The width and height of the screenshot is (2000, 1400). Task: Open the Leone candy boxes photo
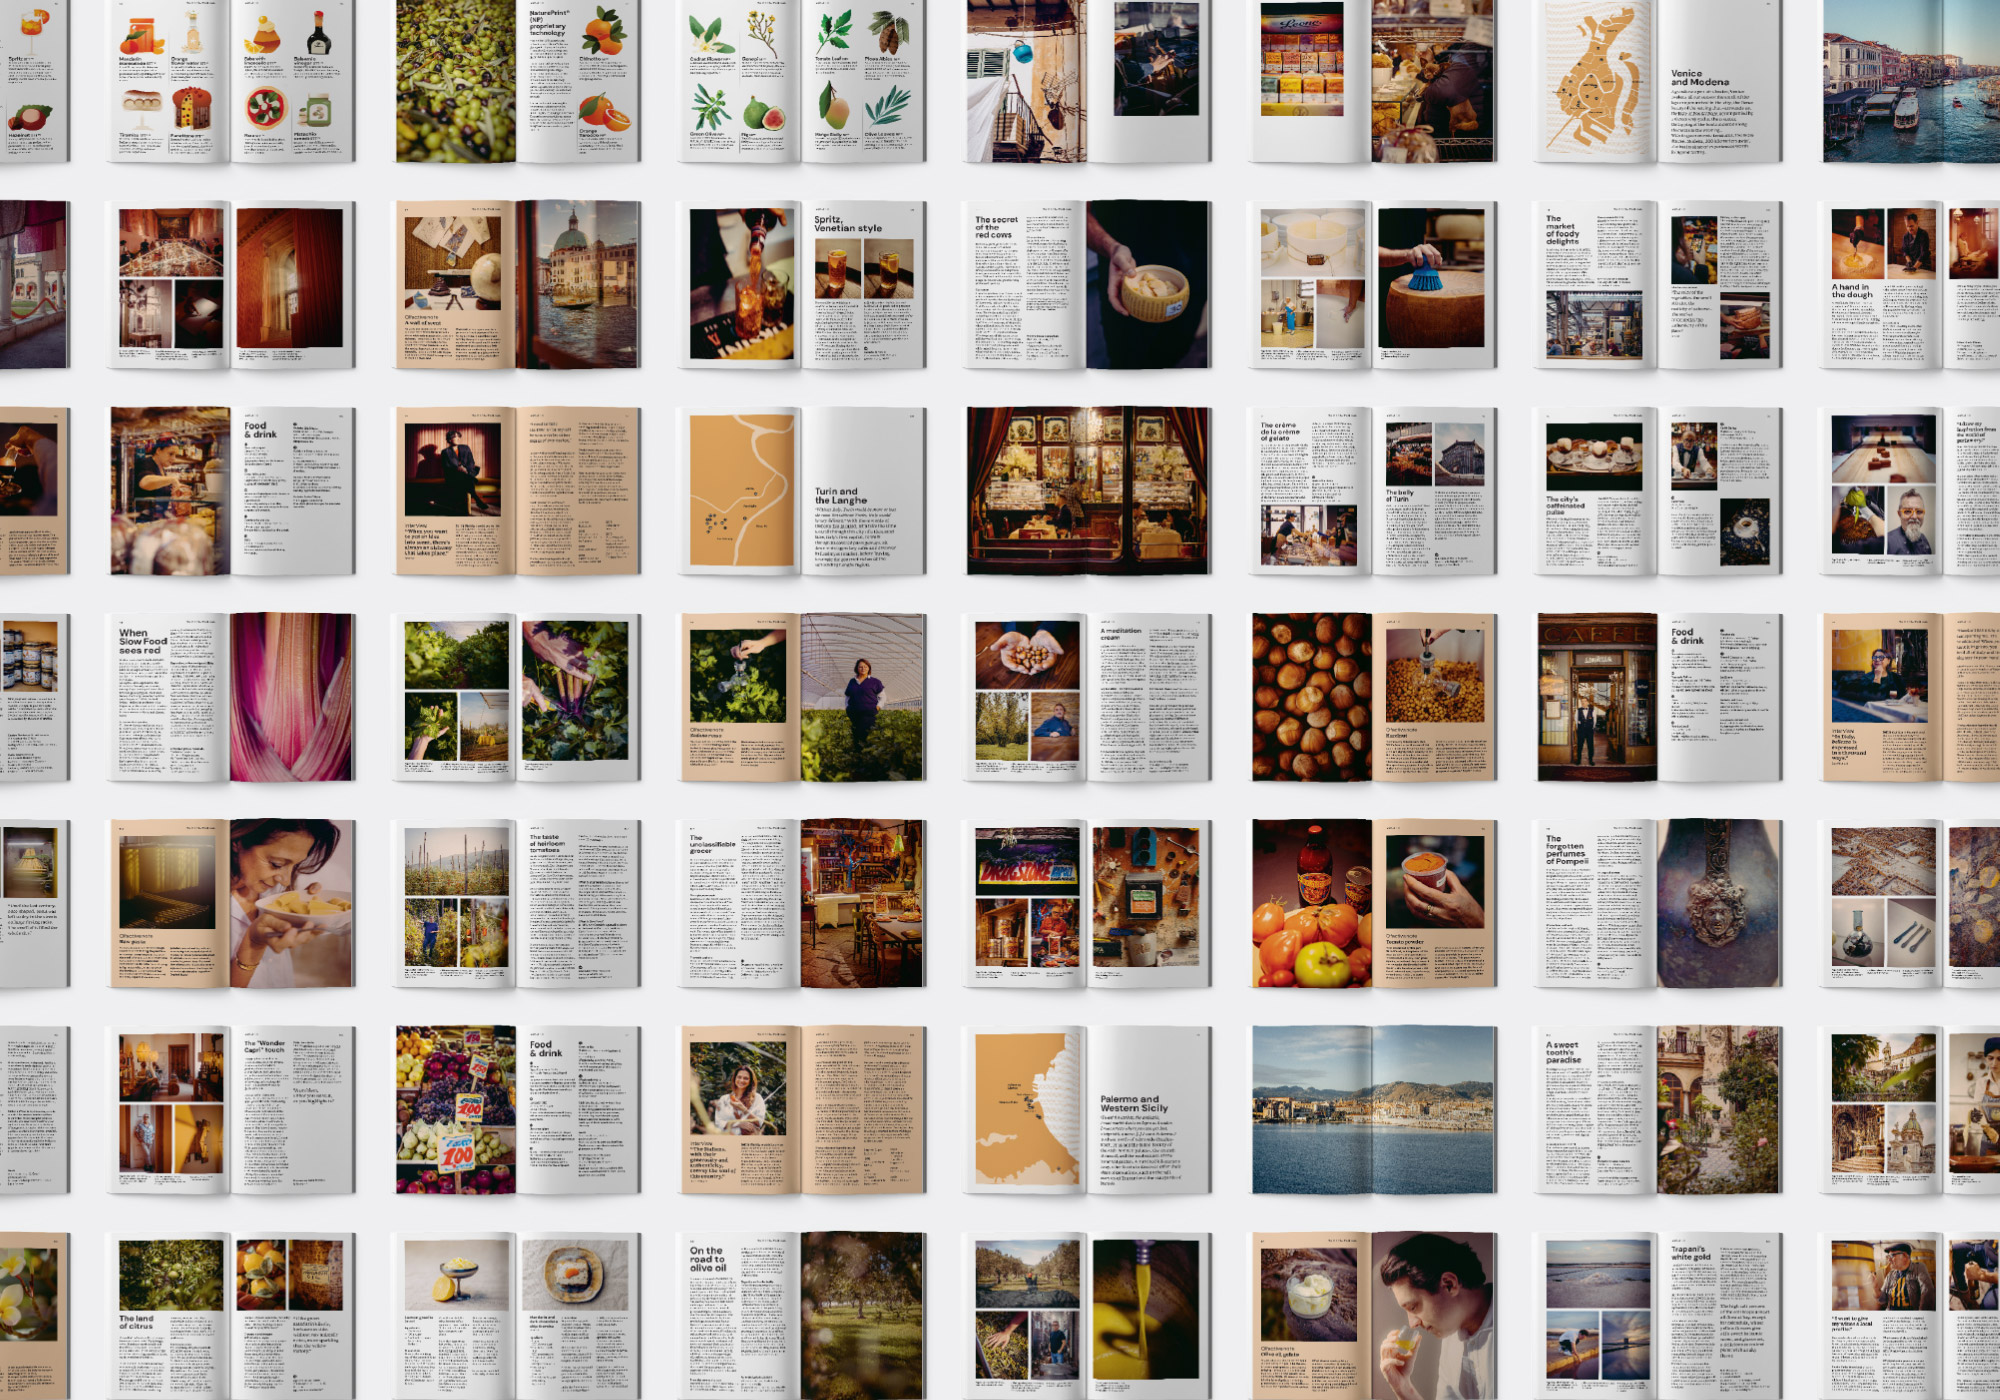click(x=1301, y=58)
